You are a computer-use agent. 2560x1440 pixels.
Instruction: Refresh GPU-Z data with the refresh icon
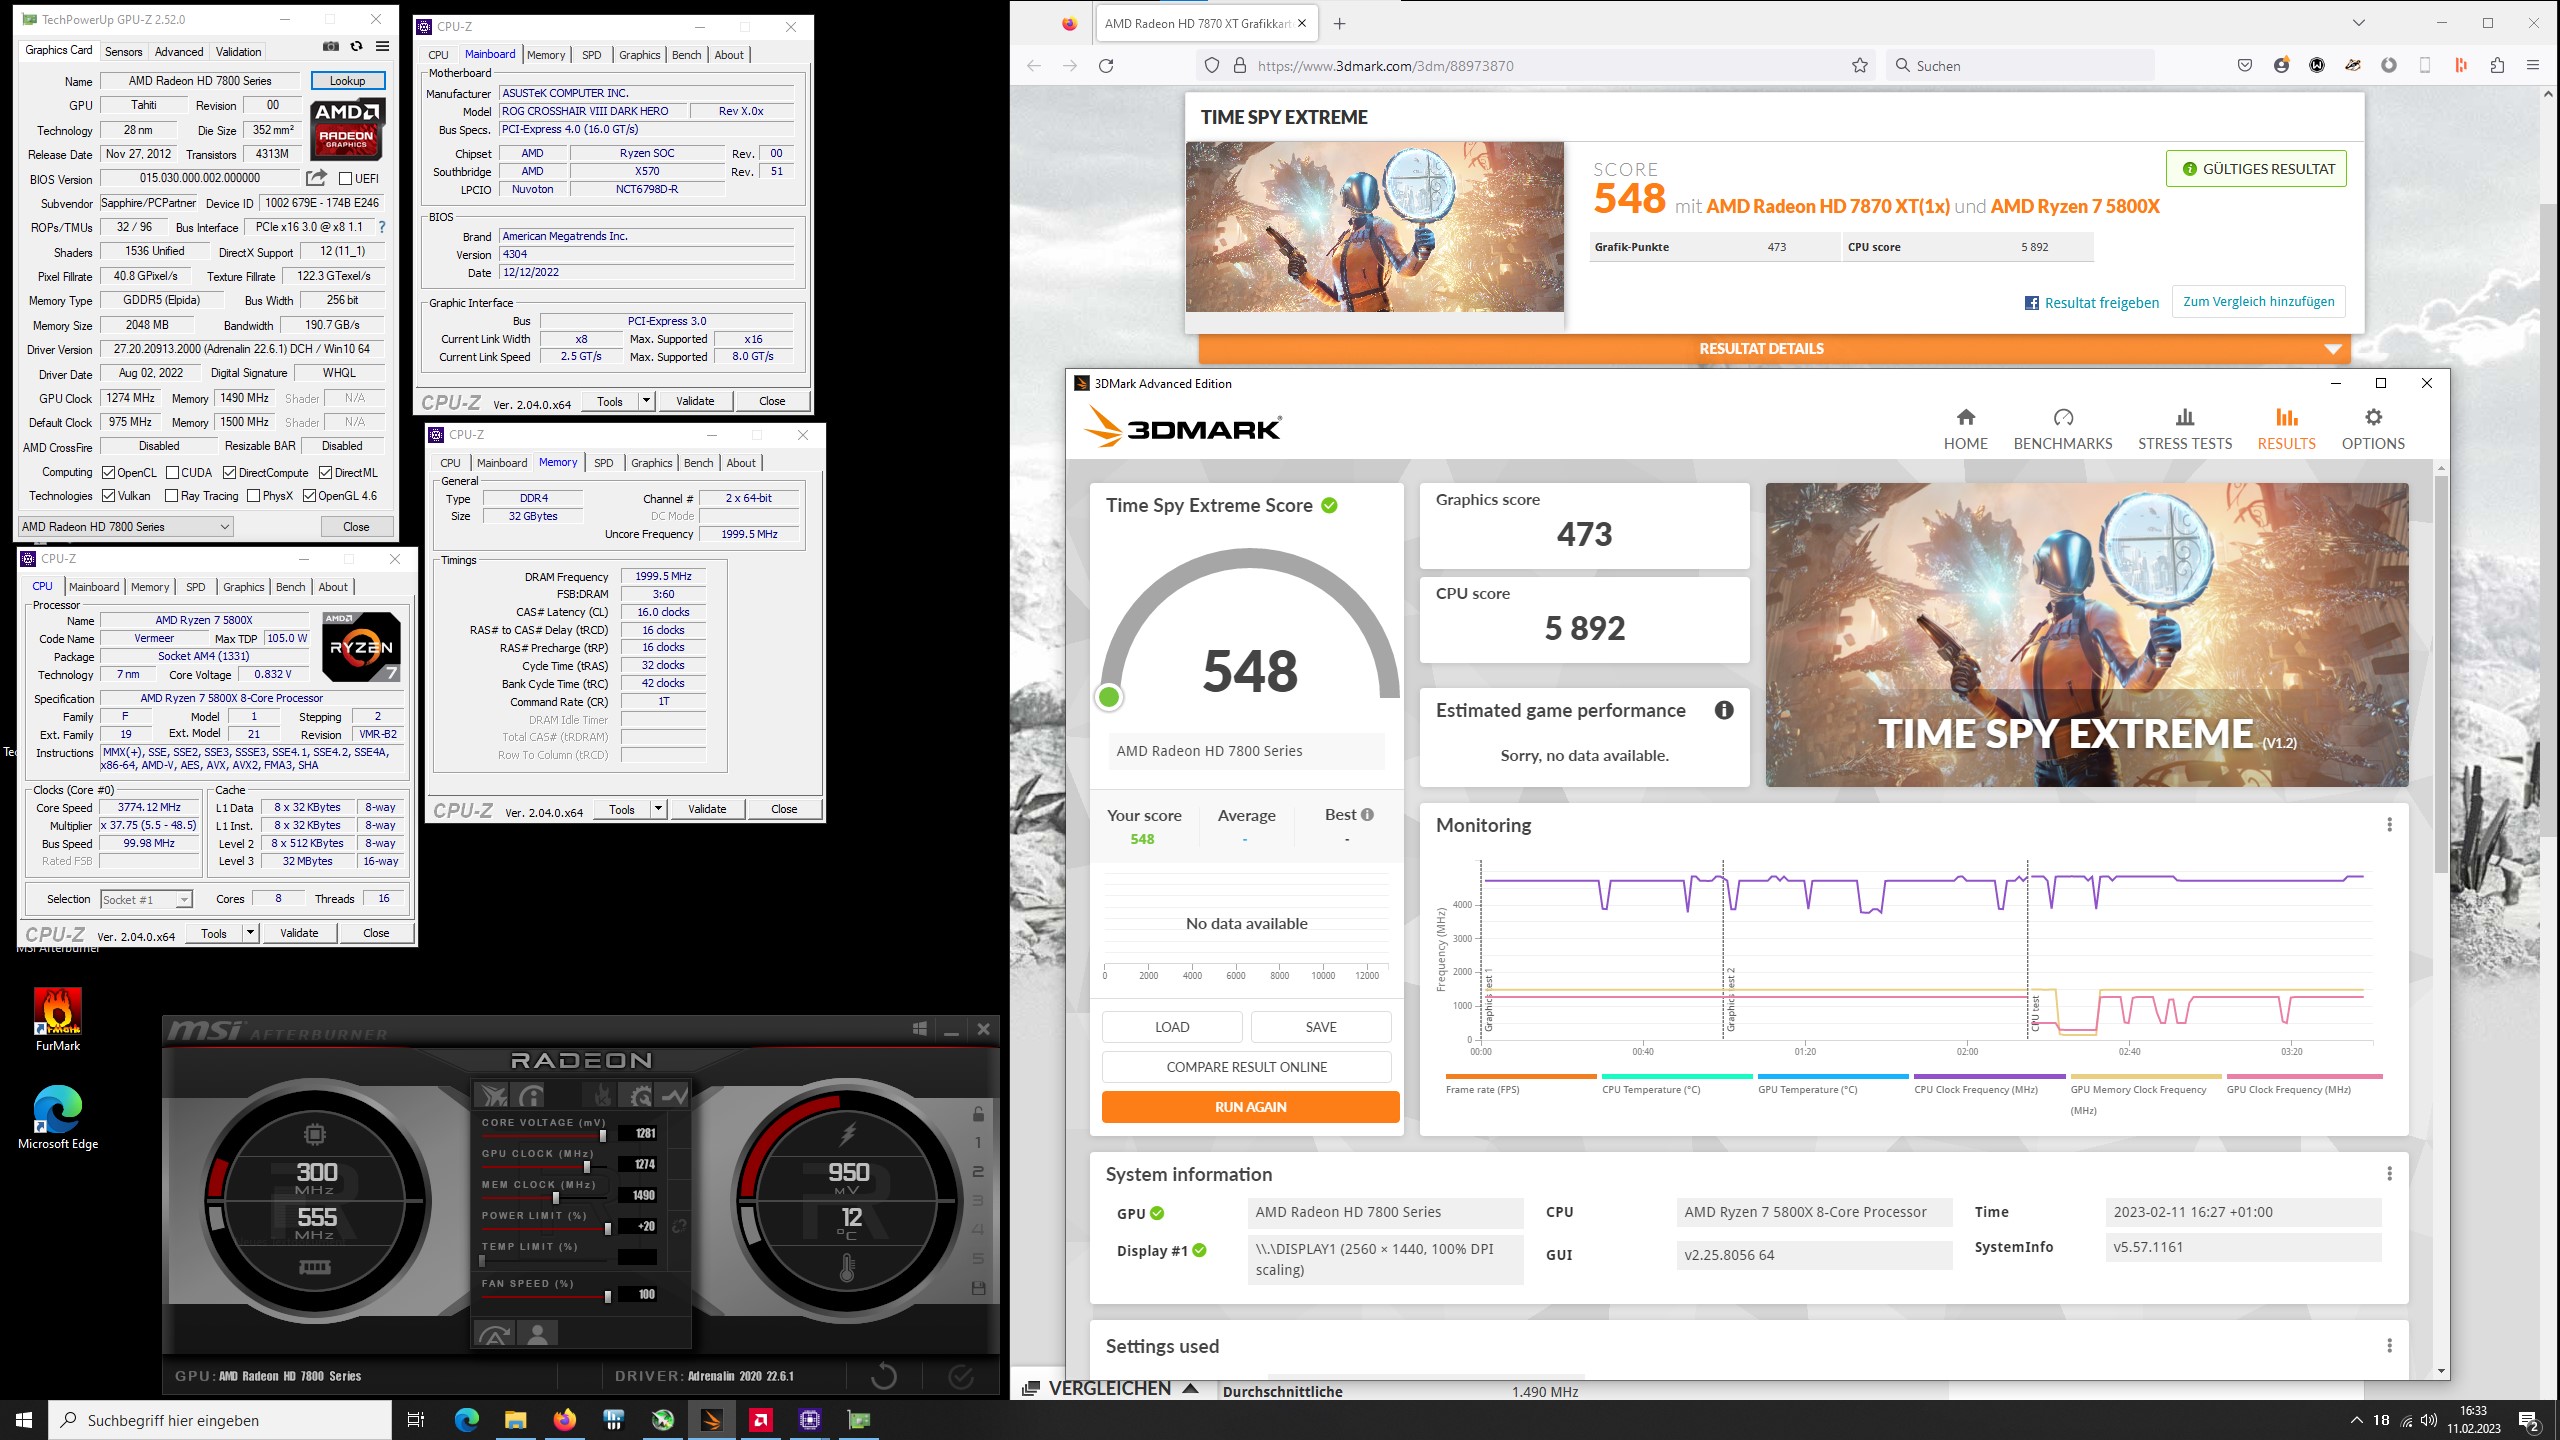356,47
